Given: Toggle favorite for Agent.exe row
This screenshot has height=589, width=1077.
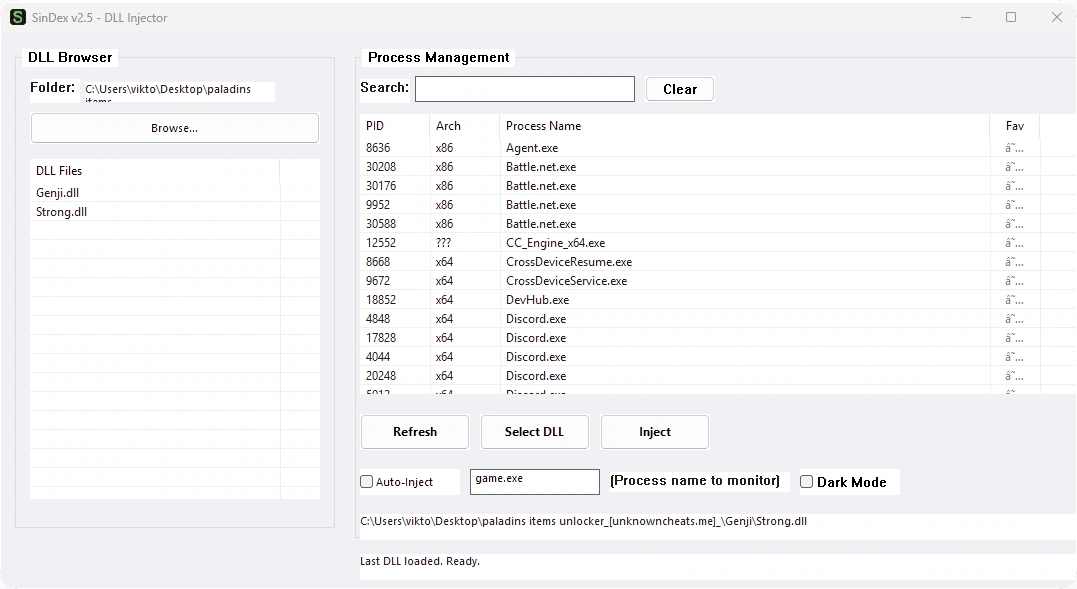Looking at the screenshot, I should pyautogui.click(x=1014, y=148).
